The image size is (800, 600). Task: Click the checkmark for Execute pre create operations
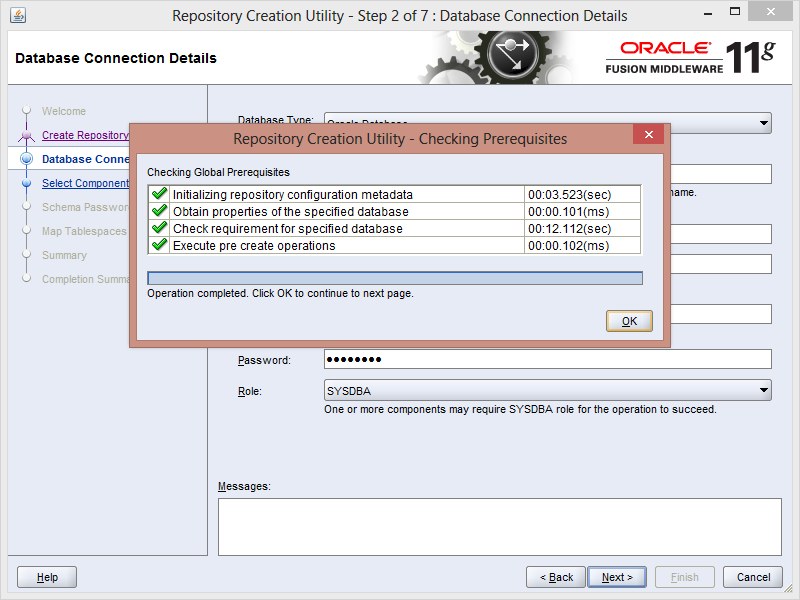(159, 246)
